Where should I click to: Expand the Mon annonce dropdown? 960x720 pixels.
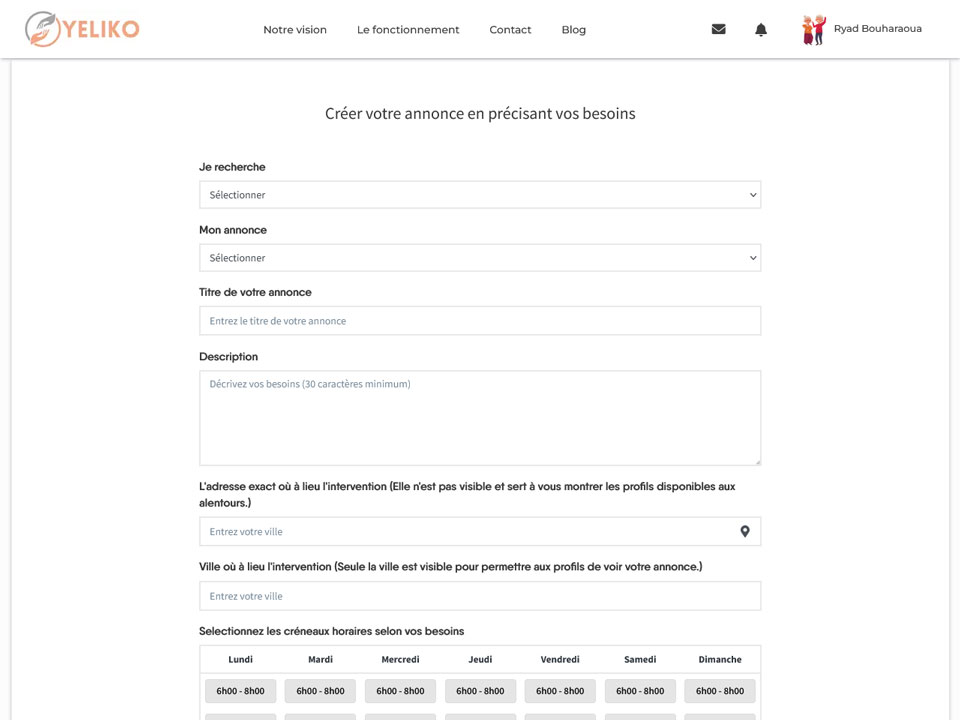[x=480, y=258]
